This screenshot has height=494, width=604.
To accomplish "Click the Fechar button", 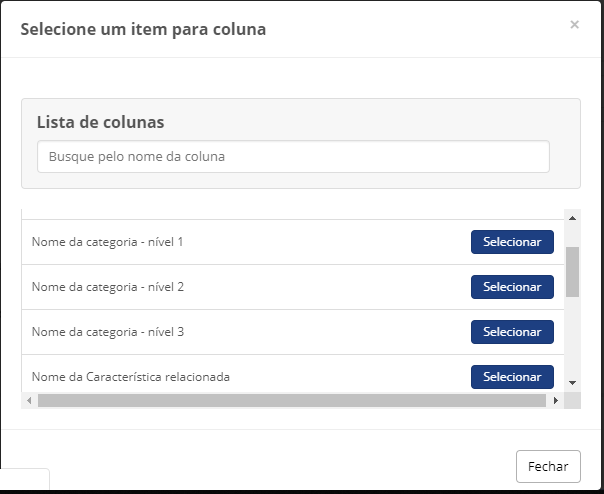I will click(x=548, y=466).
